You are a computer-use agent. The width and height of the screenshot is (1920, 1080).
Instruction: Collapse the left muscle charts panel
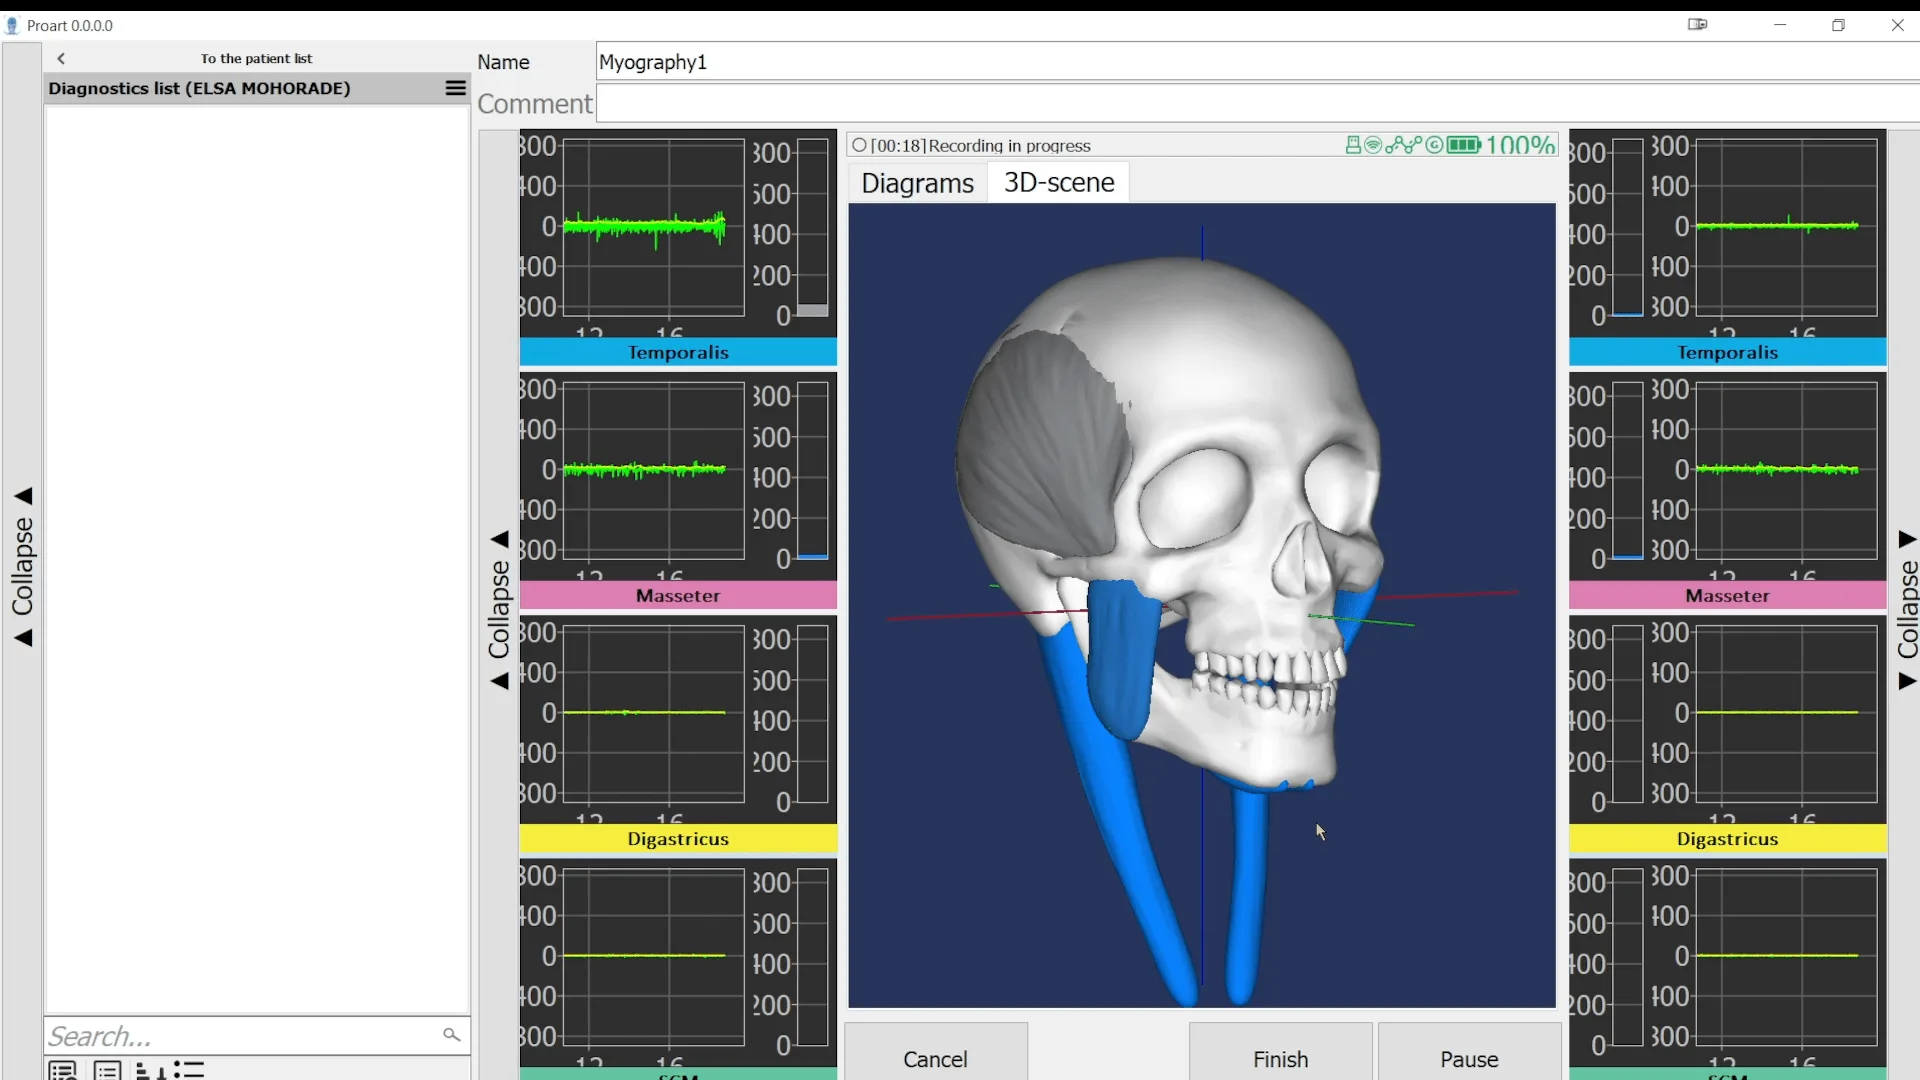point(499,610)
